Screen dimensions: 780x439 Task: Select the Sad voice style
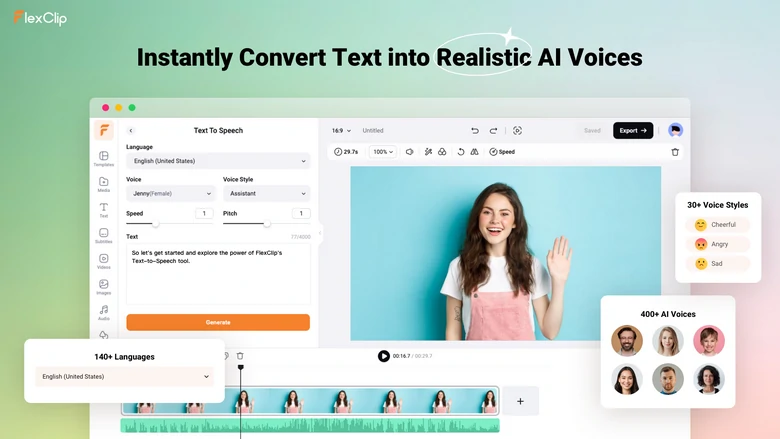click(717, 263)
